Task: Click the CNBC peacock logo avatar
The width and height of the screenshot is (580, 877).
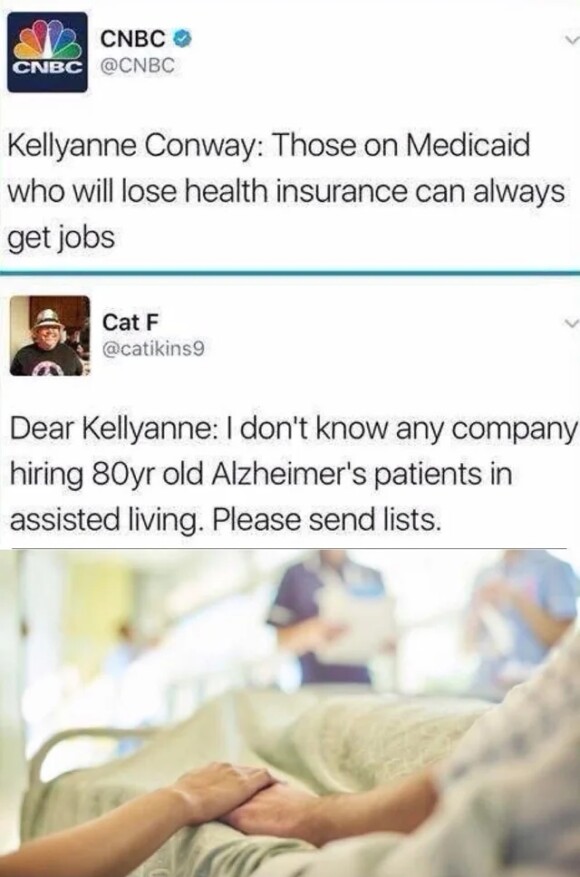Action: (48, 52)
